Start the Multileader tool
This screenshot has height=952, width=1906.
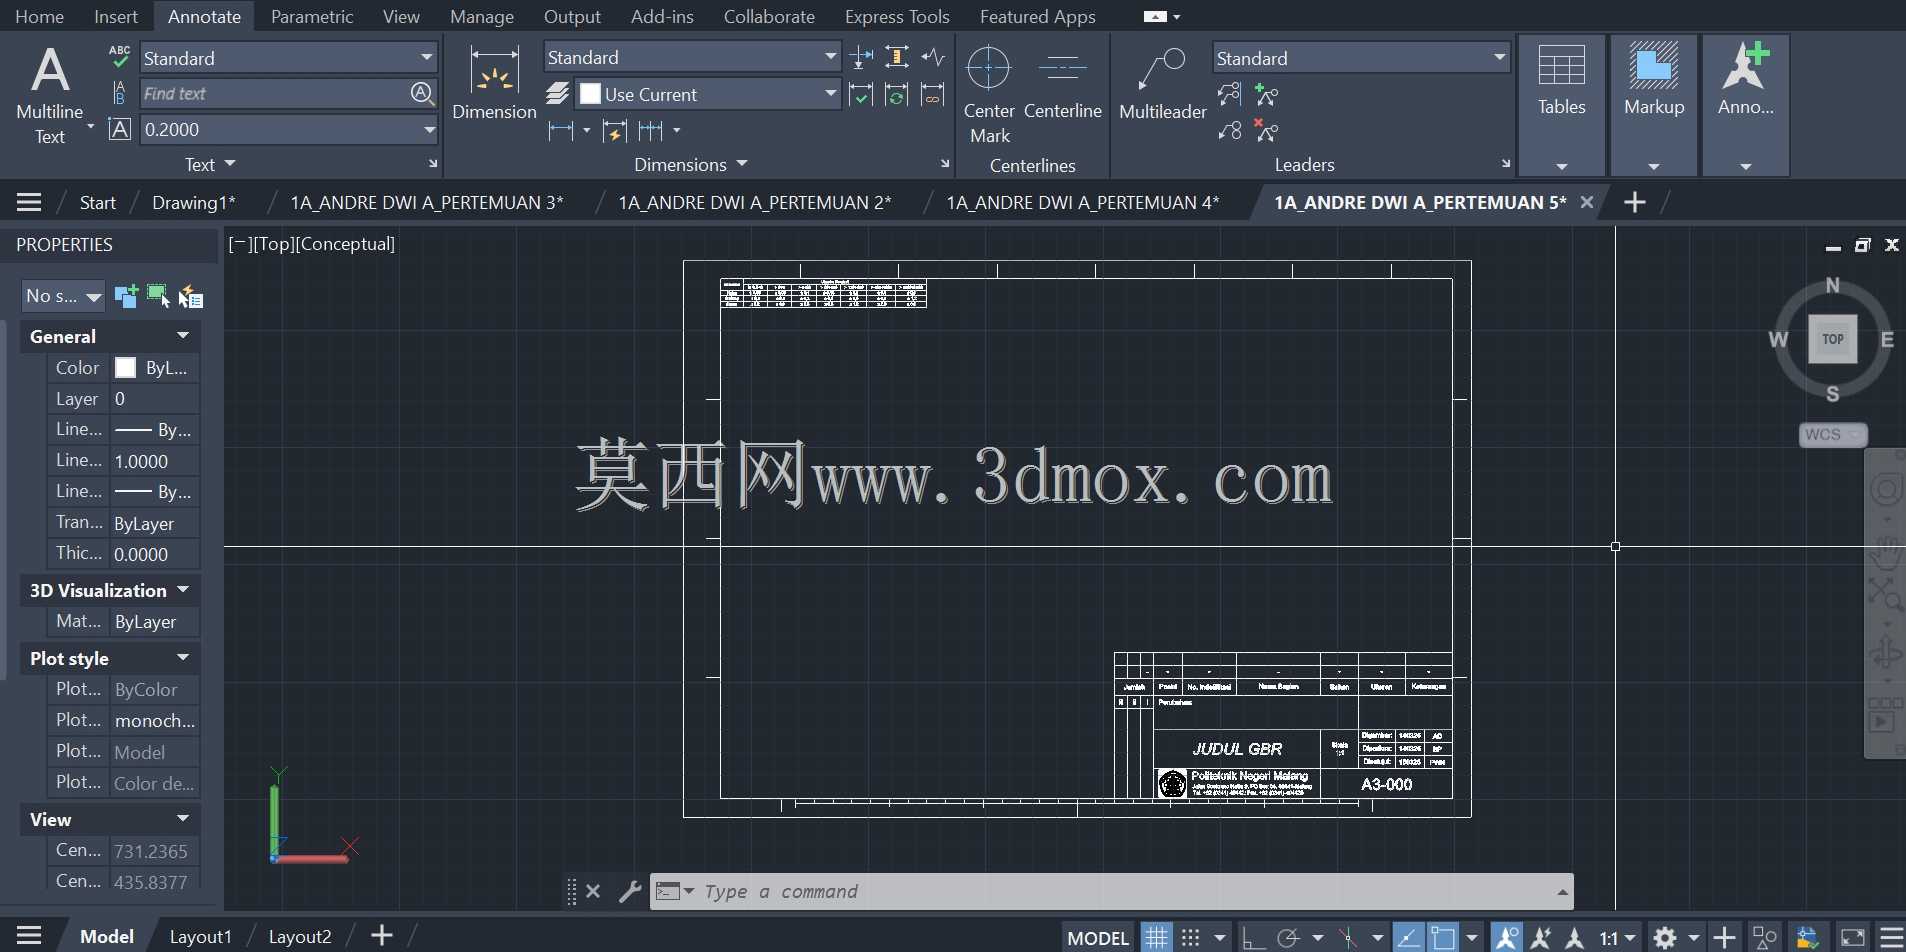(x=1163, y=84)
